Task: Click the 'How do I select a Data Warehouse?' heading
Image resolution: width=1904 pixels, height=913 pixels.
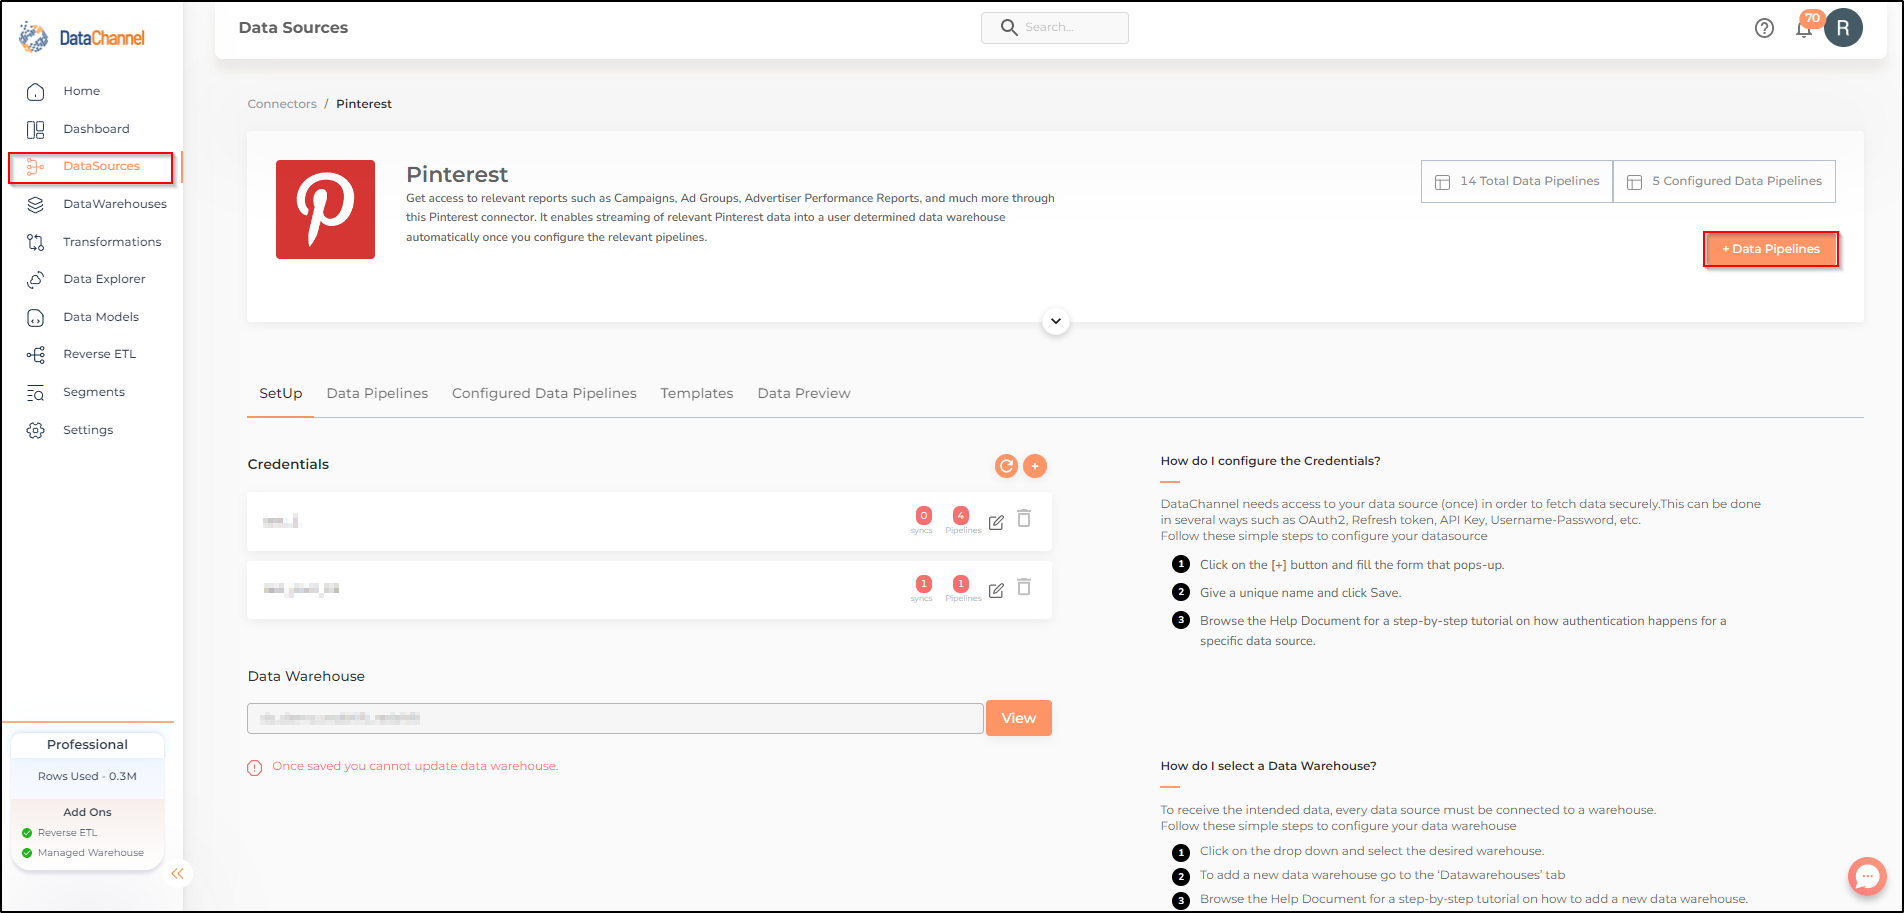Action: 1268,766
